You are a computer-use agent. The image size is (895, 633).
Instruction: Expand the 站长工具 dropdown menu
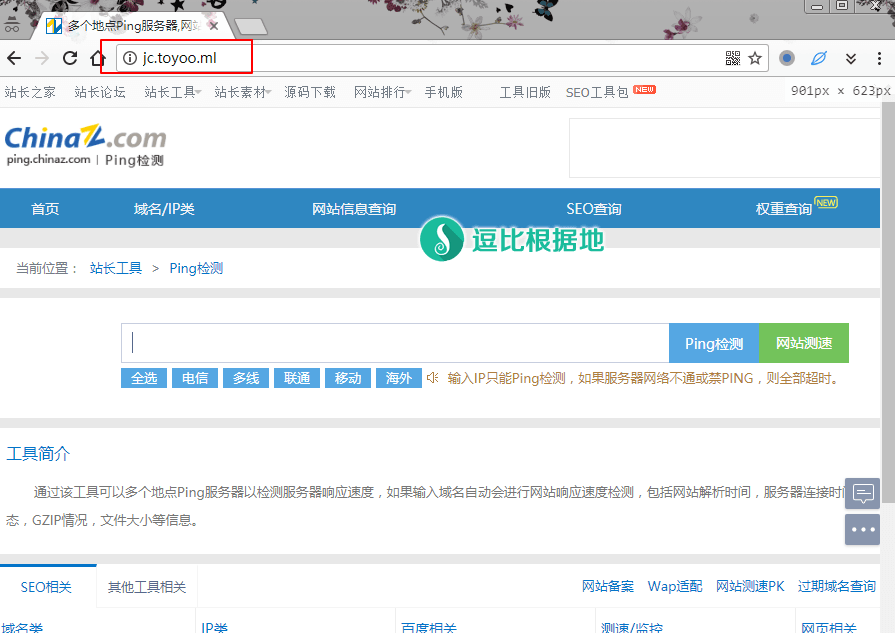click(x=173, y=92)
